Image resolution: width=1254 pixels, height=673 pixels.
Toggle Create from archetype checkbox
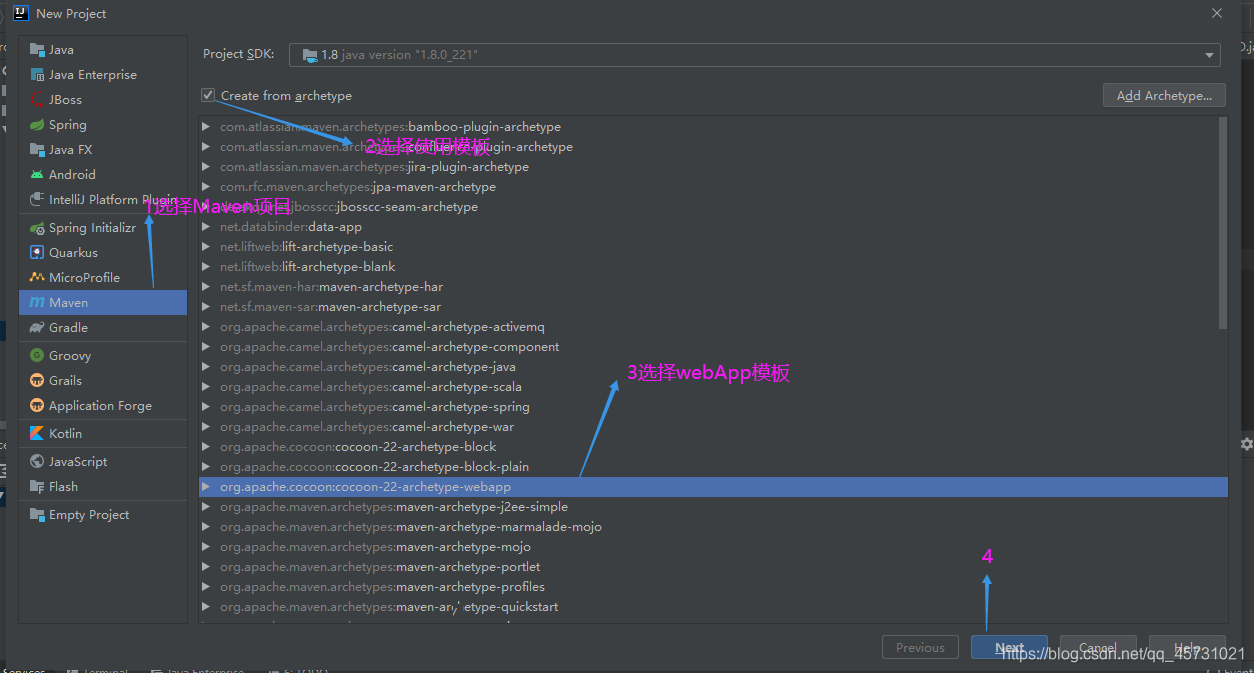click(208, 95)
